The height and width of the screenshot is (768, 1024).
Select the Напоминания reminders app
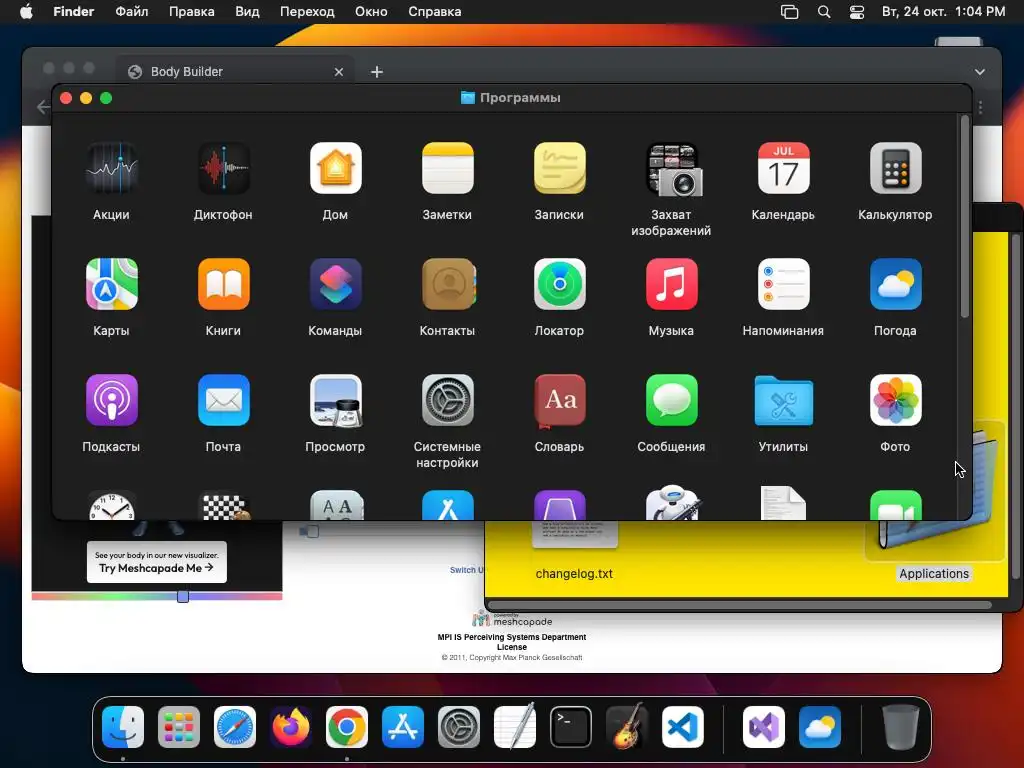click(x=784, y=284)
